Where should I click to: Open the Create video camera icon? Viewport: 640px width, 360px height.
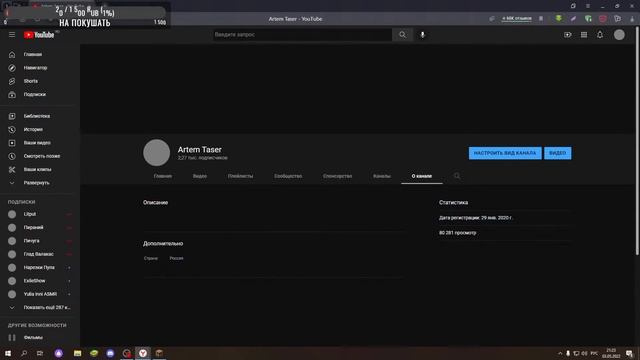(x=568, y=35)
